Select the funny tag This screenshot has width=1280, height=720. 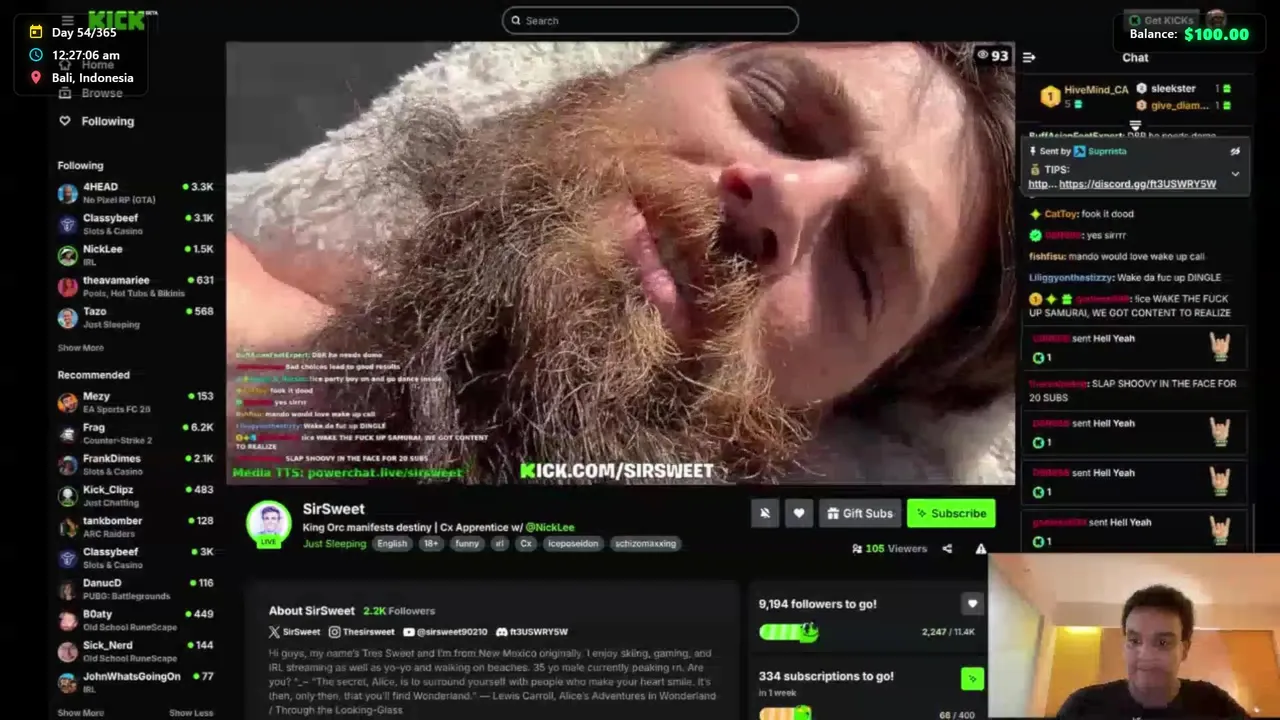467,544
